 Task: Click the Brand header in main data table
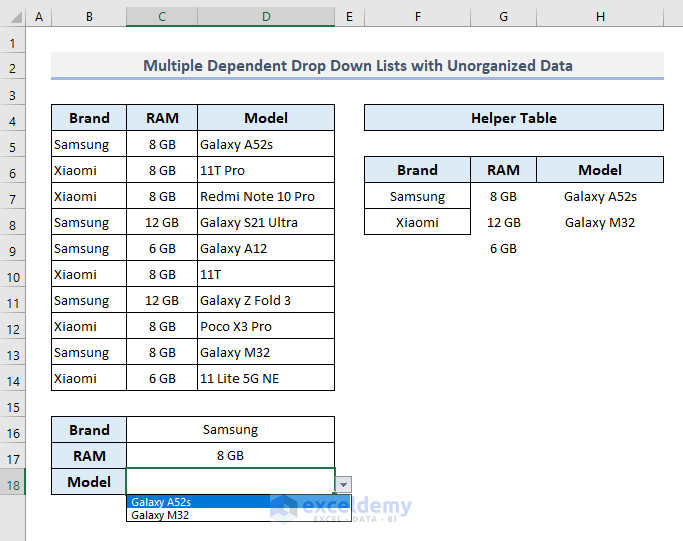point(89,118)
